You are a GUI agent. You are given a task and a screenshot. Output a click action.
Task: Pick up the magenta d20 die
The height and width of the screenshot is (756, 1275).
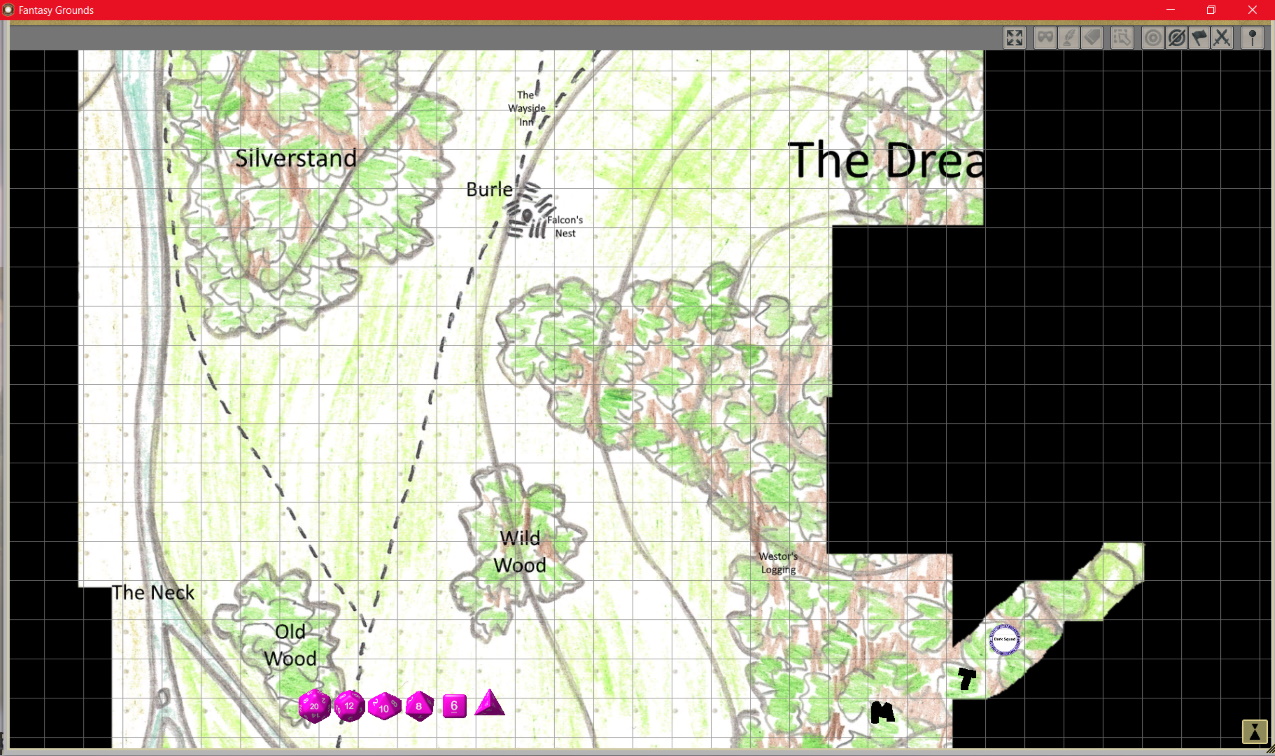click(x=315, y=706)
